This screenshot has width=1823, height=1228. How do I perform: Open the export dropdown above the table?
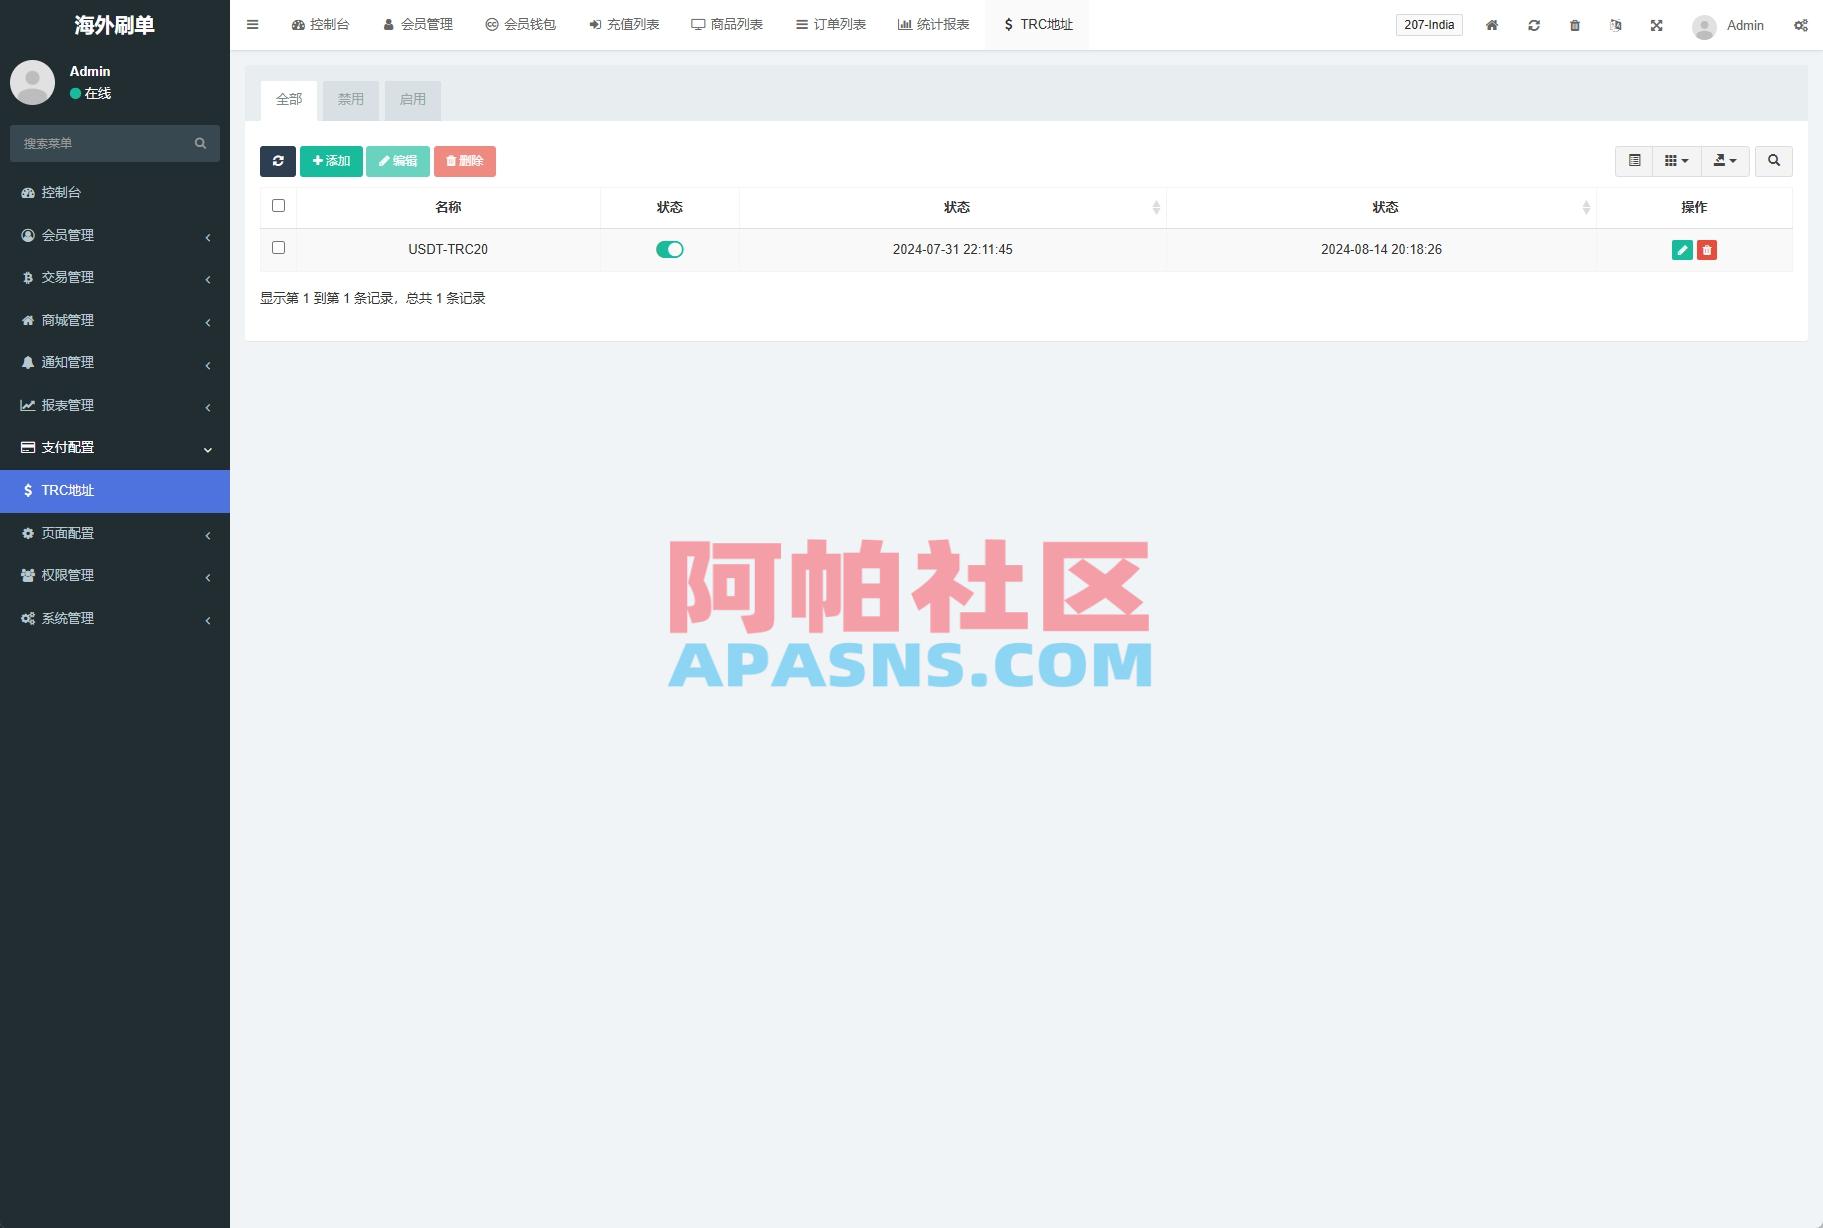click(1725, 161)
